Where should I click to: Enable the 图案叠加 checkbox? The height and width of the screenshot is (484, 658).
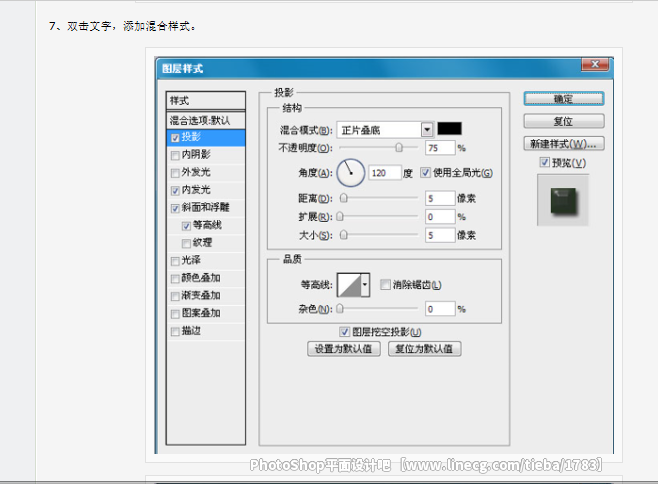175,314
